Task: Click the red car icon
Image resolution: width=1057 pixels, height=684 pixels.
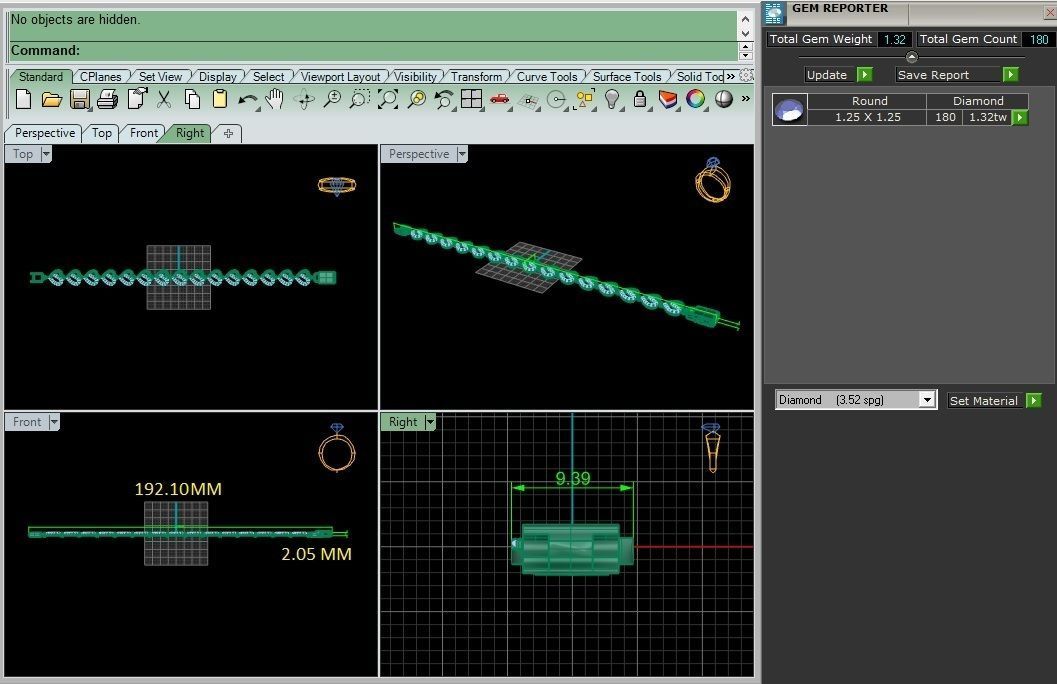Action: [x=500, y=99]
